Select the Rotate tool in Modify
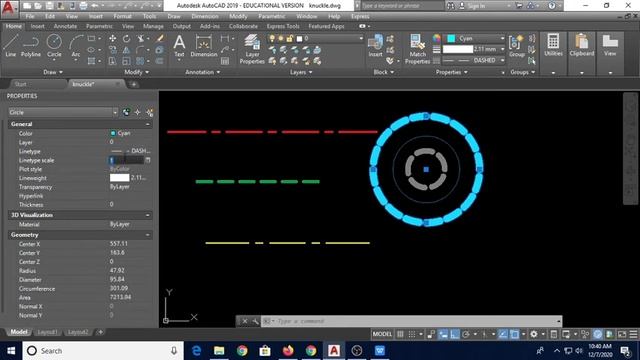This screenshot has width=640, height=360. coord(127,38)
